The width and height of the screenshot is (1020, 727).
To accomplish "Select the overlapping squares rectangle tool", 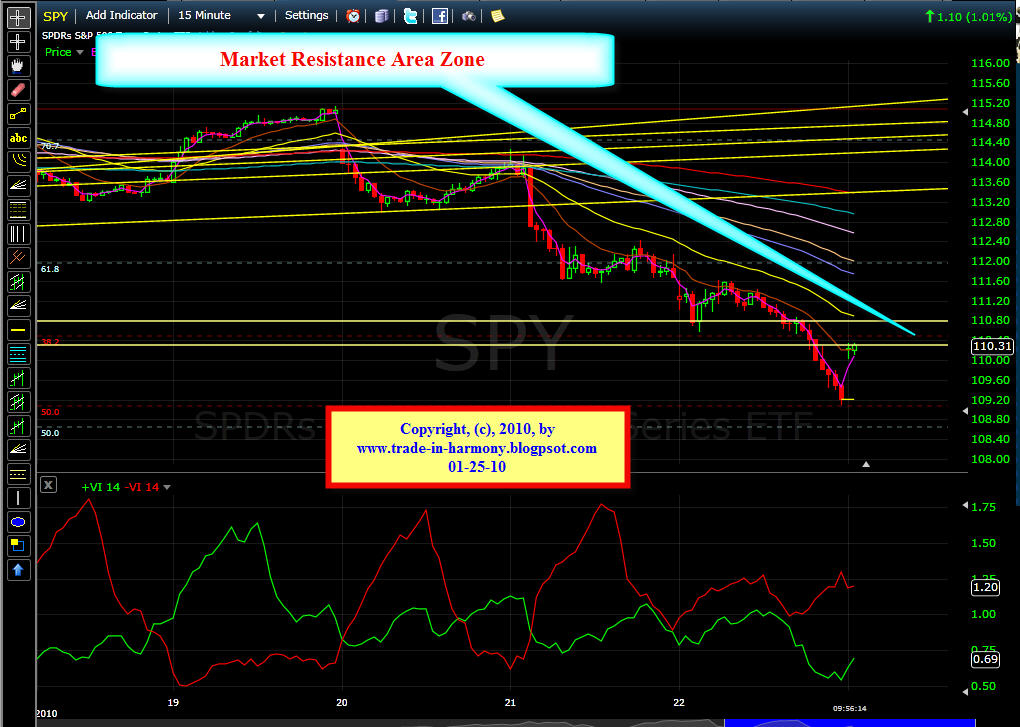I will coord(18,546).
